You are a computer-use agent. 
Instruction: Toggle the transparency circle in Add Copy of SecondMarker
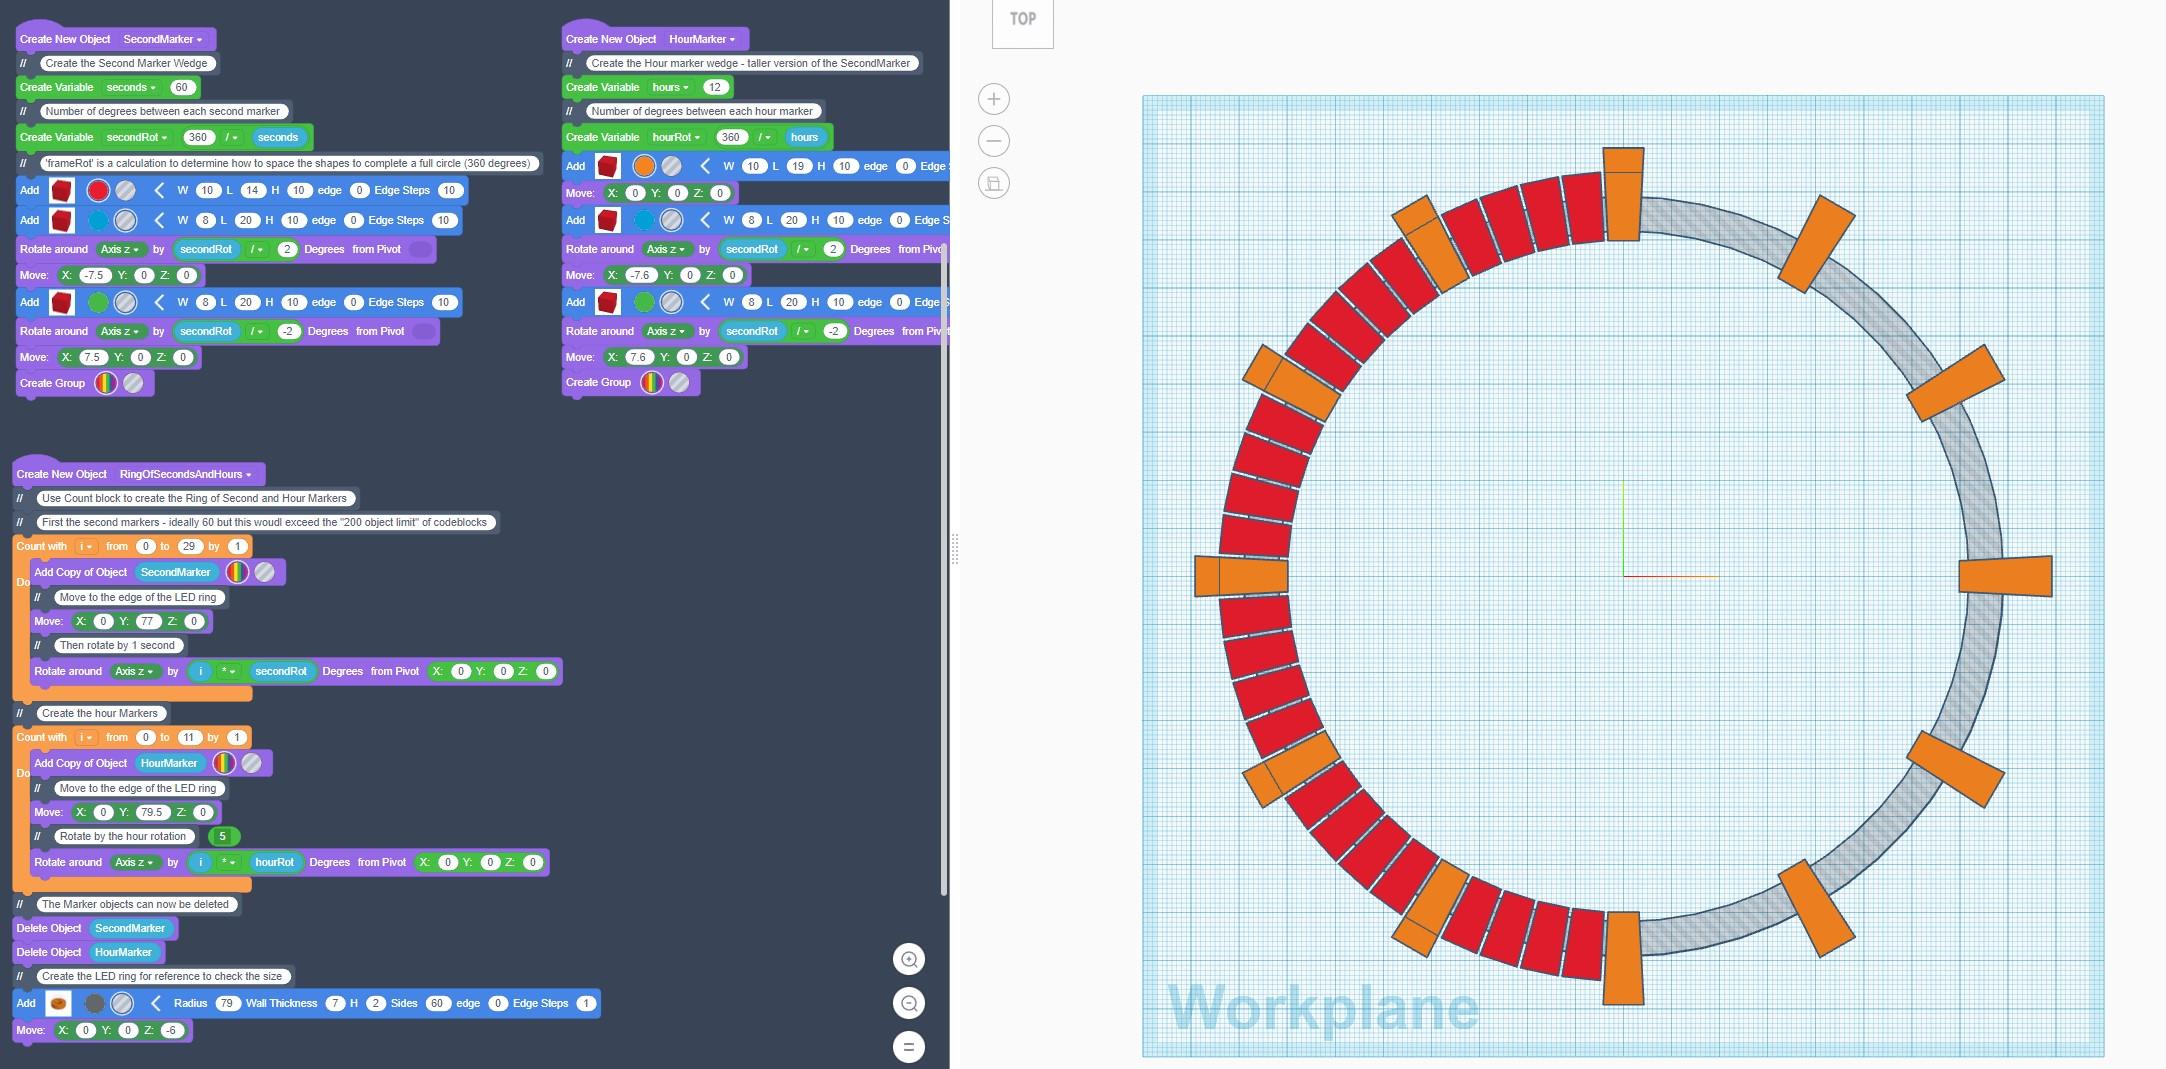pyautogui.click(x=263, y=572)
